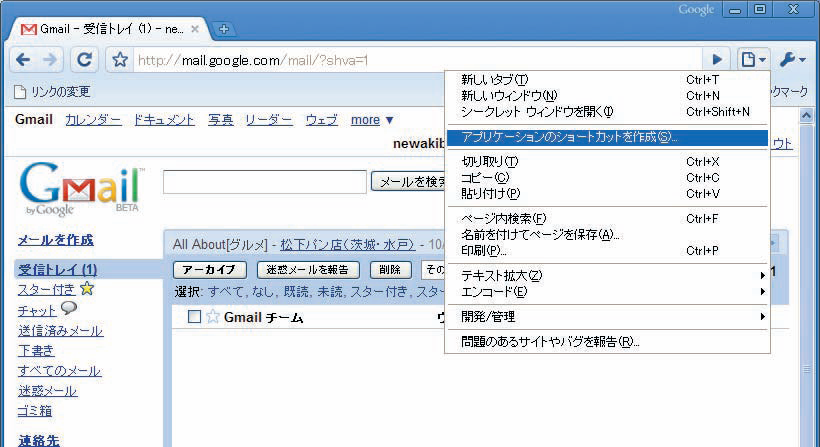This screenshot has width=820, height=447.
Task: Click the Go arrow beside the address bar
Action: [x=718, y=60]
